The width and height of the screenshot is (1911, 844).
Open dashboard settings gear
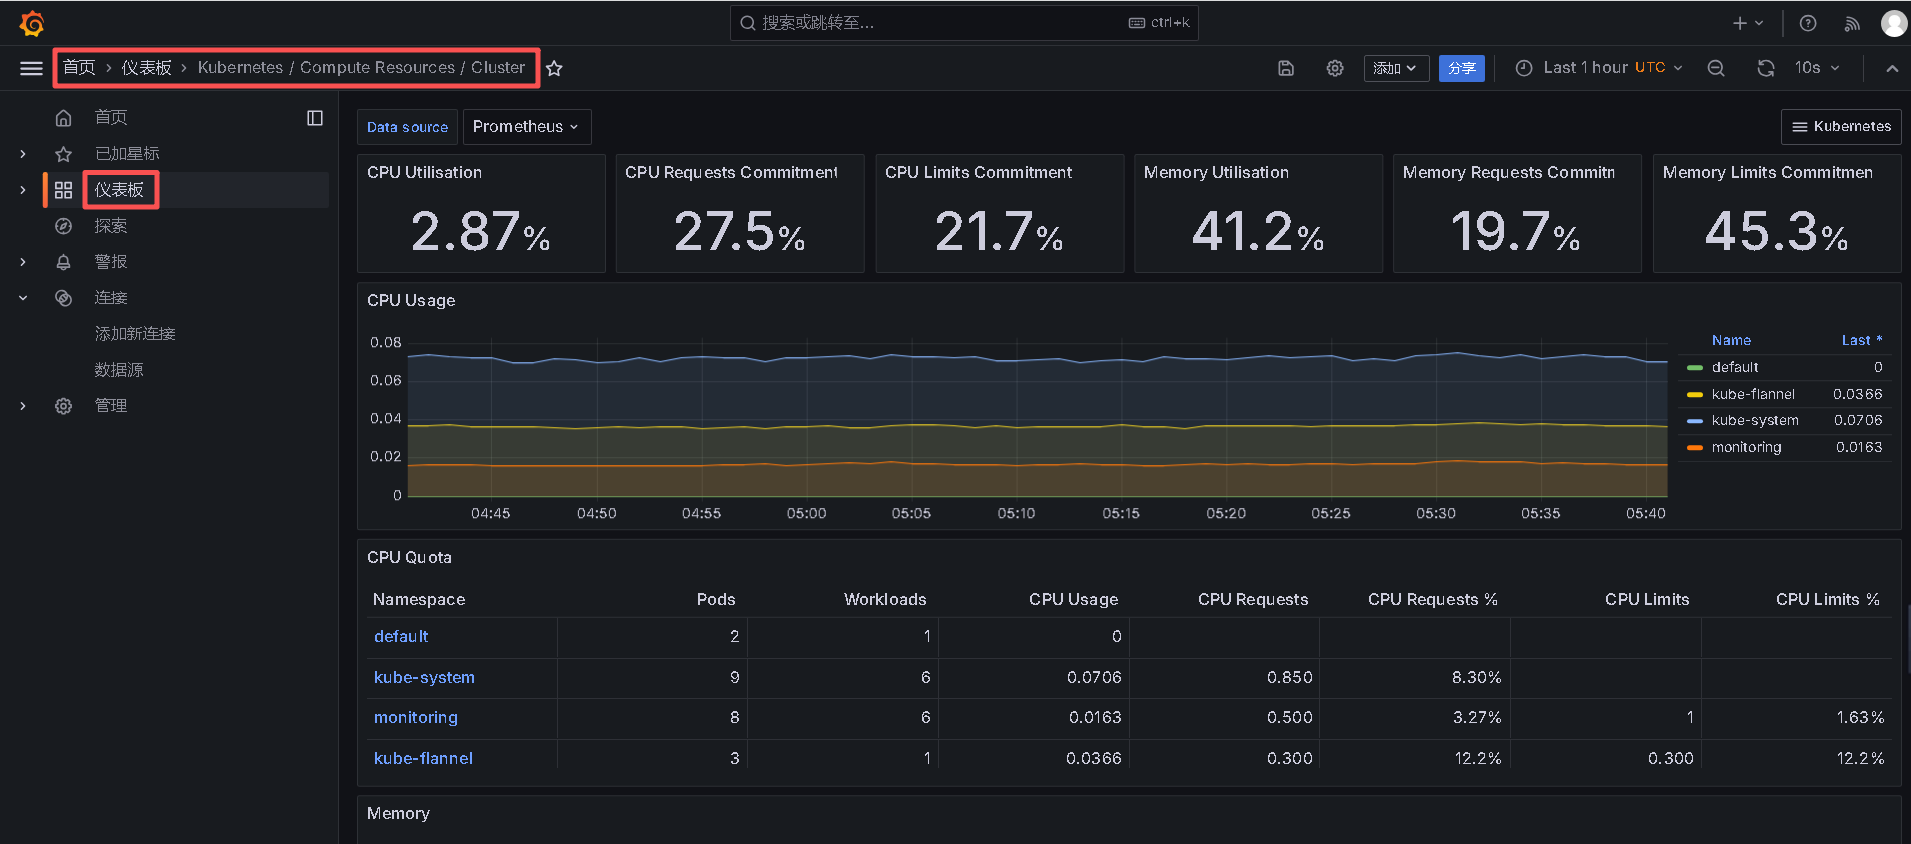[1335, 68]
